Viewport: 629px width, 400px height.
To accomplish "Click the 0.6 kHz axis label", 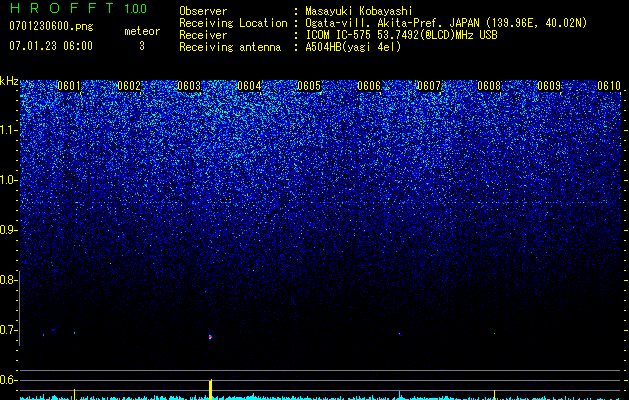I will [8, 380].
